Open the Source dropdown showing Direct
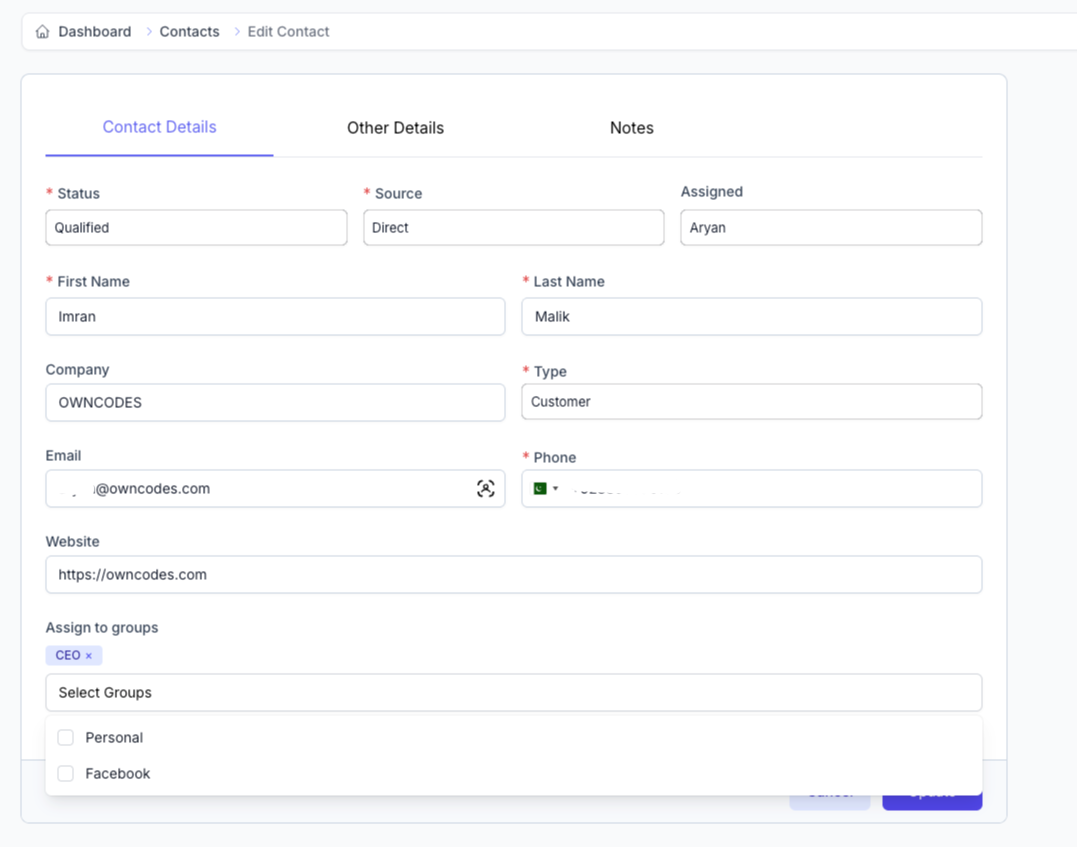This screenshot has height=847, width=1077. 513,227
